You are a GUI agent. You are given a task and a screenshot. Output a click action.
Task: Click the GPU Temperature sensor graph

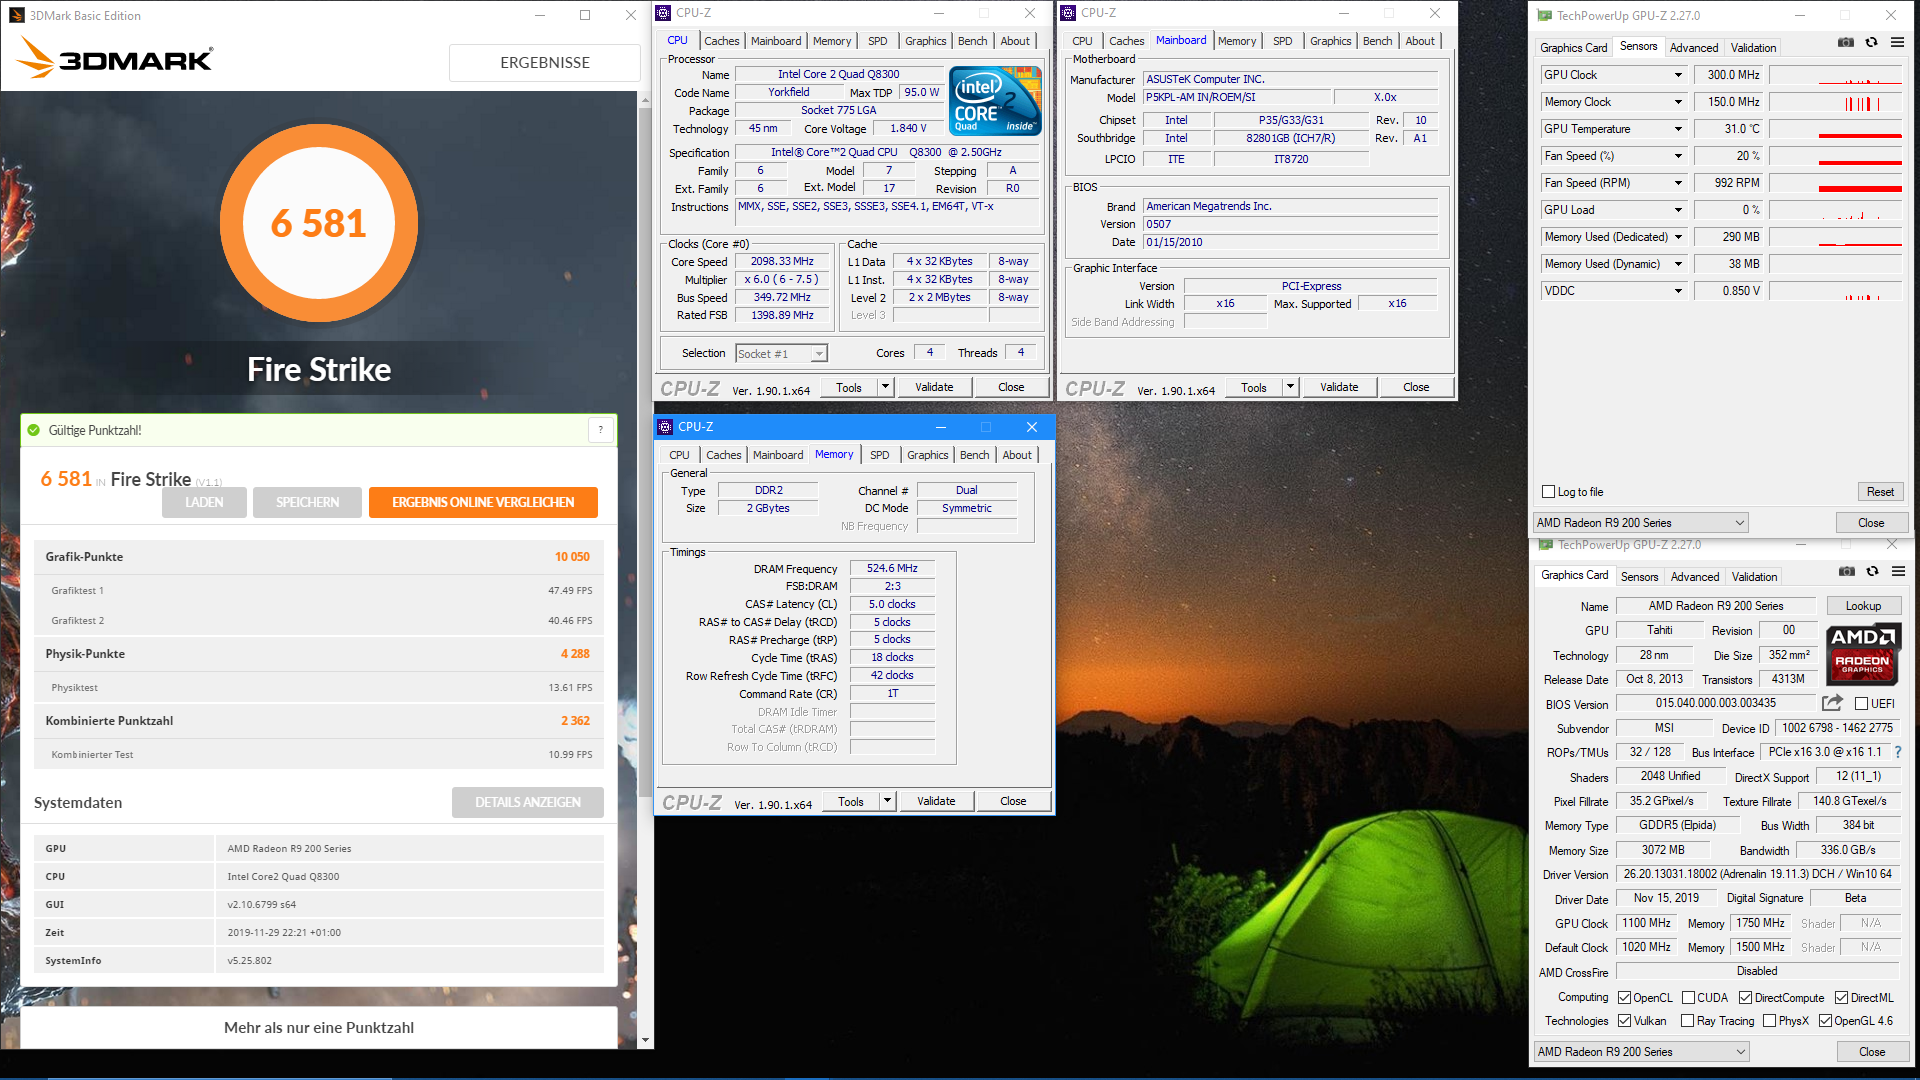1835,129
